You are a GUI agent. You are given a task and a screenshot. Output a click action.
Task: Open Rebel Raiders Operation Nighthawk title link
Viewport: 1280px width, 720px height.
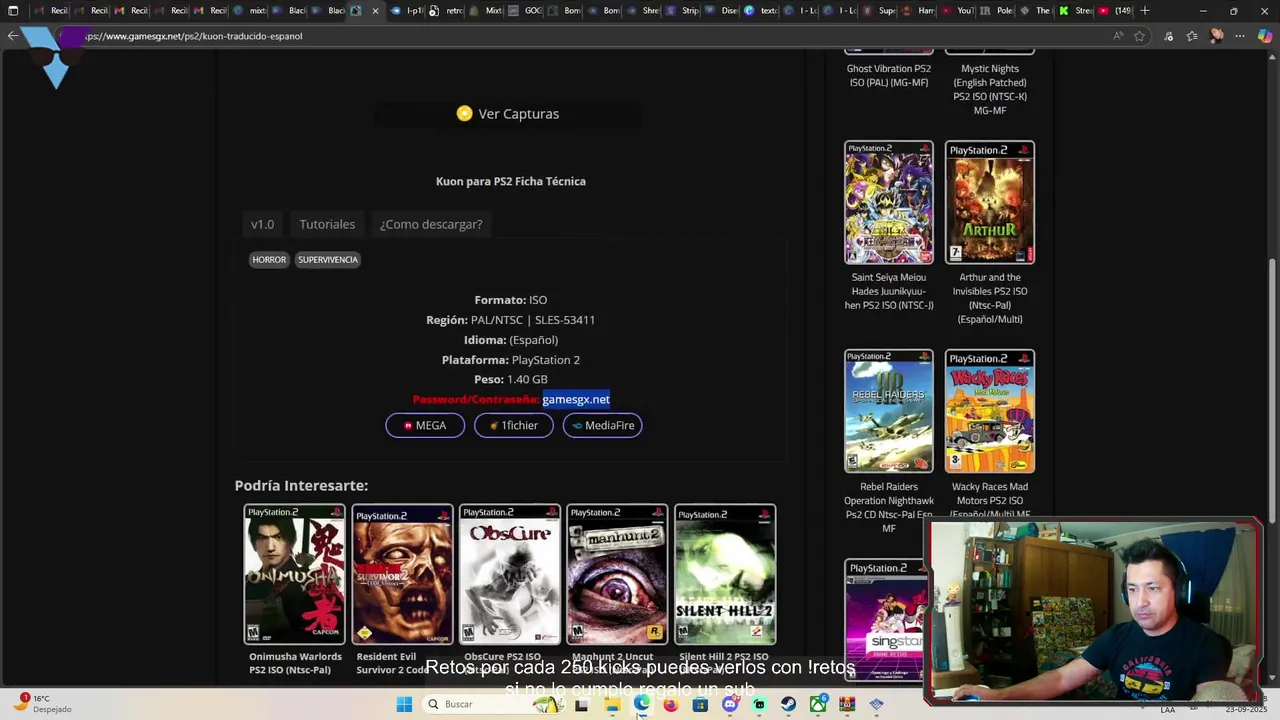point(889,507)
